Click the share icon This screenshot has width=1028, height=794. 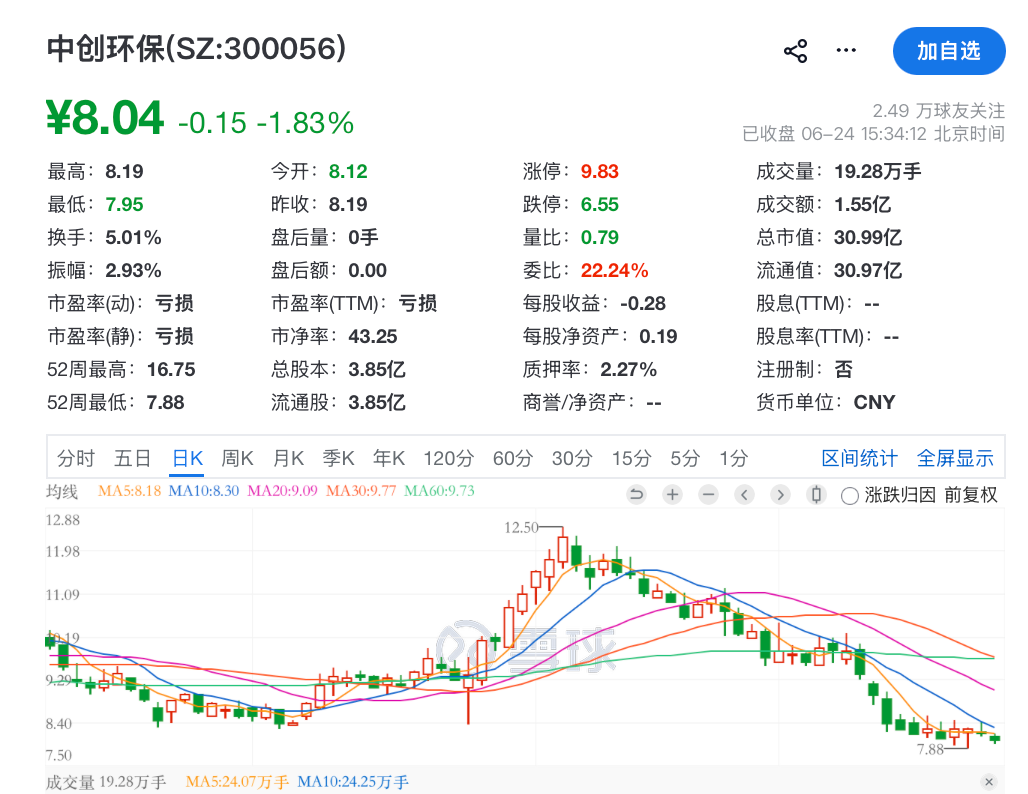(x=795, y=51)
